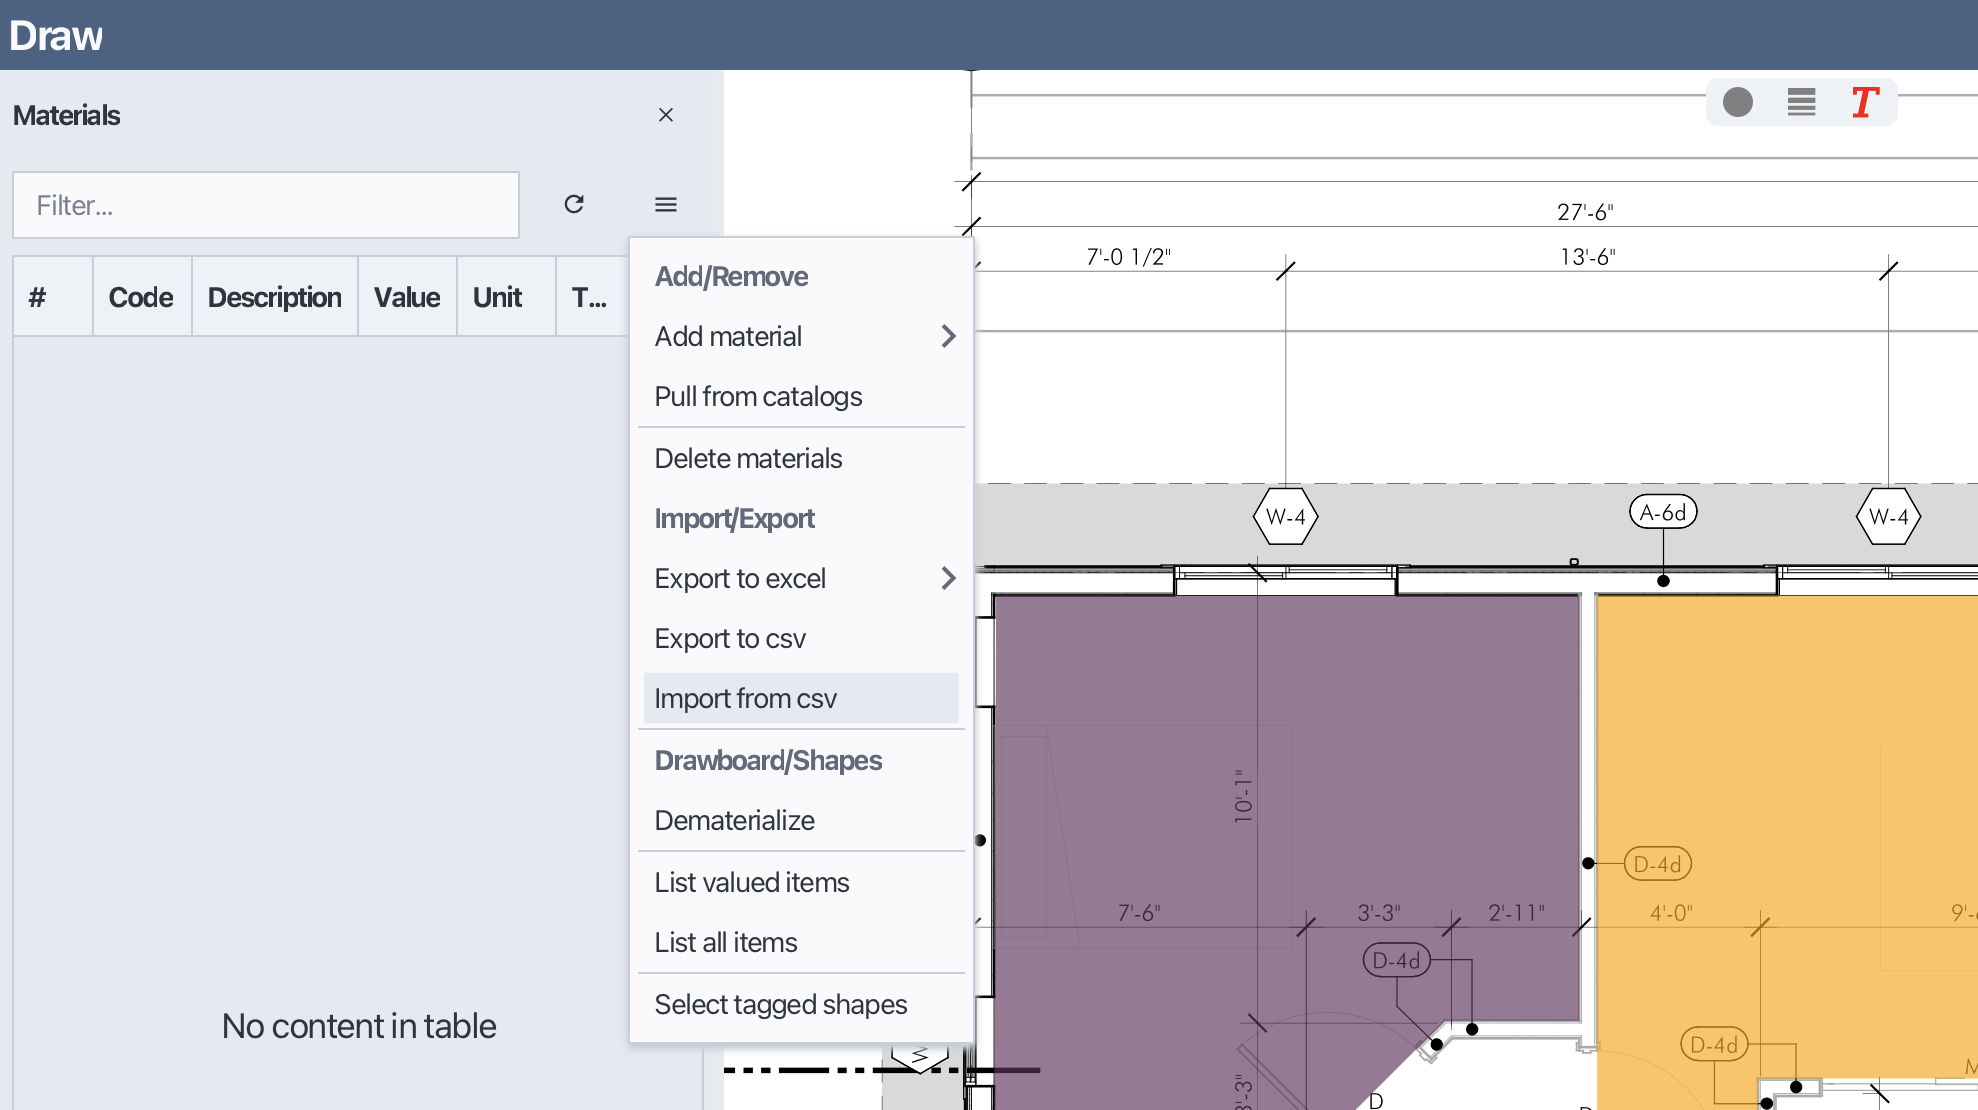Select the red Text annotation tool
The height and width of the screenshot is (1110, 1978).
(x=1862, y=103)
